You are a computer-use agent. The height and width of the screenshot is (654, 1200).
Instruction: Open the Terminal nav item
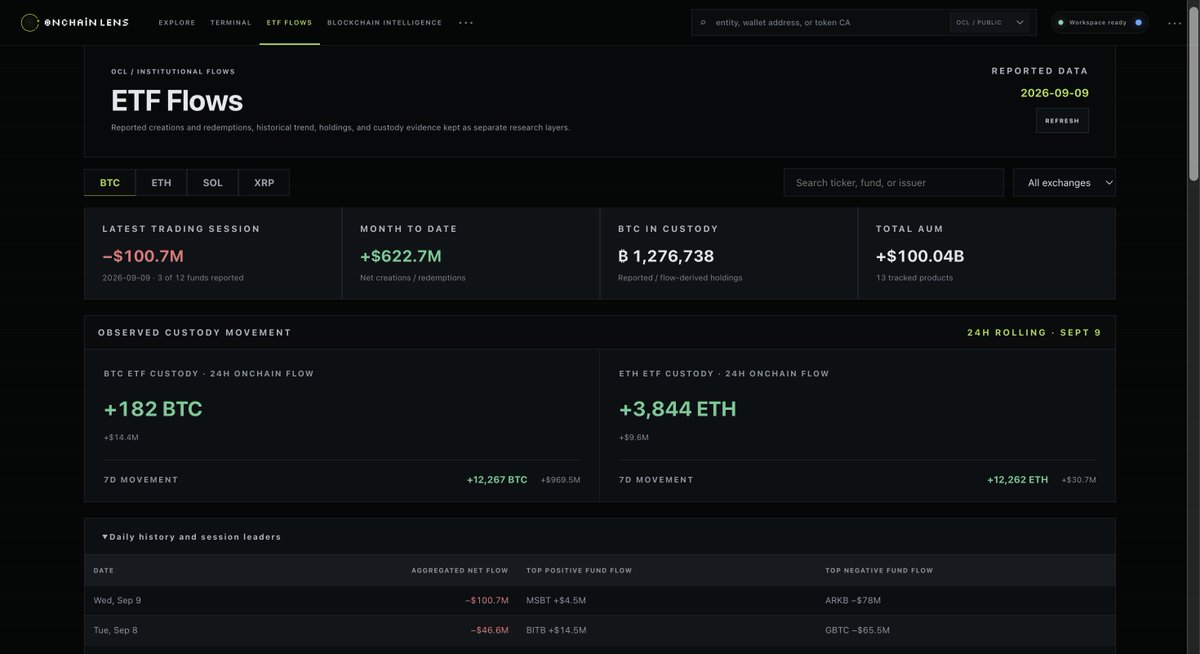pos(231,22)
